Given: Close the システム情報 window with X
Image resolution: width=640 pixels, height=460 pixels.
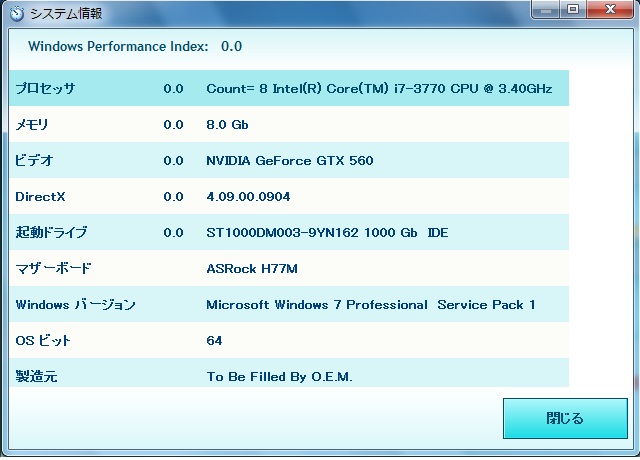Looking at the screenshot, I should click(x=610, y=9).
